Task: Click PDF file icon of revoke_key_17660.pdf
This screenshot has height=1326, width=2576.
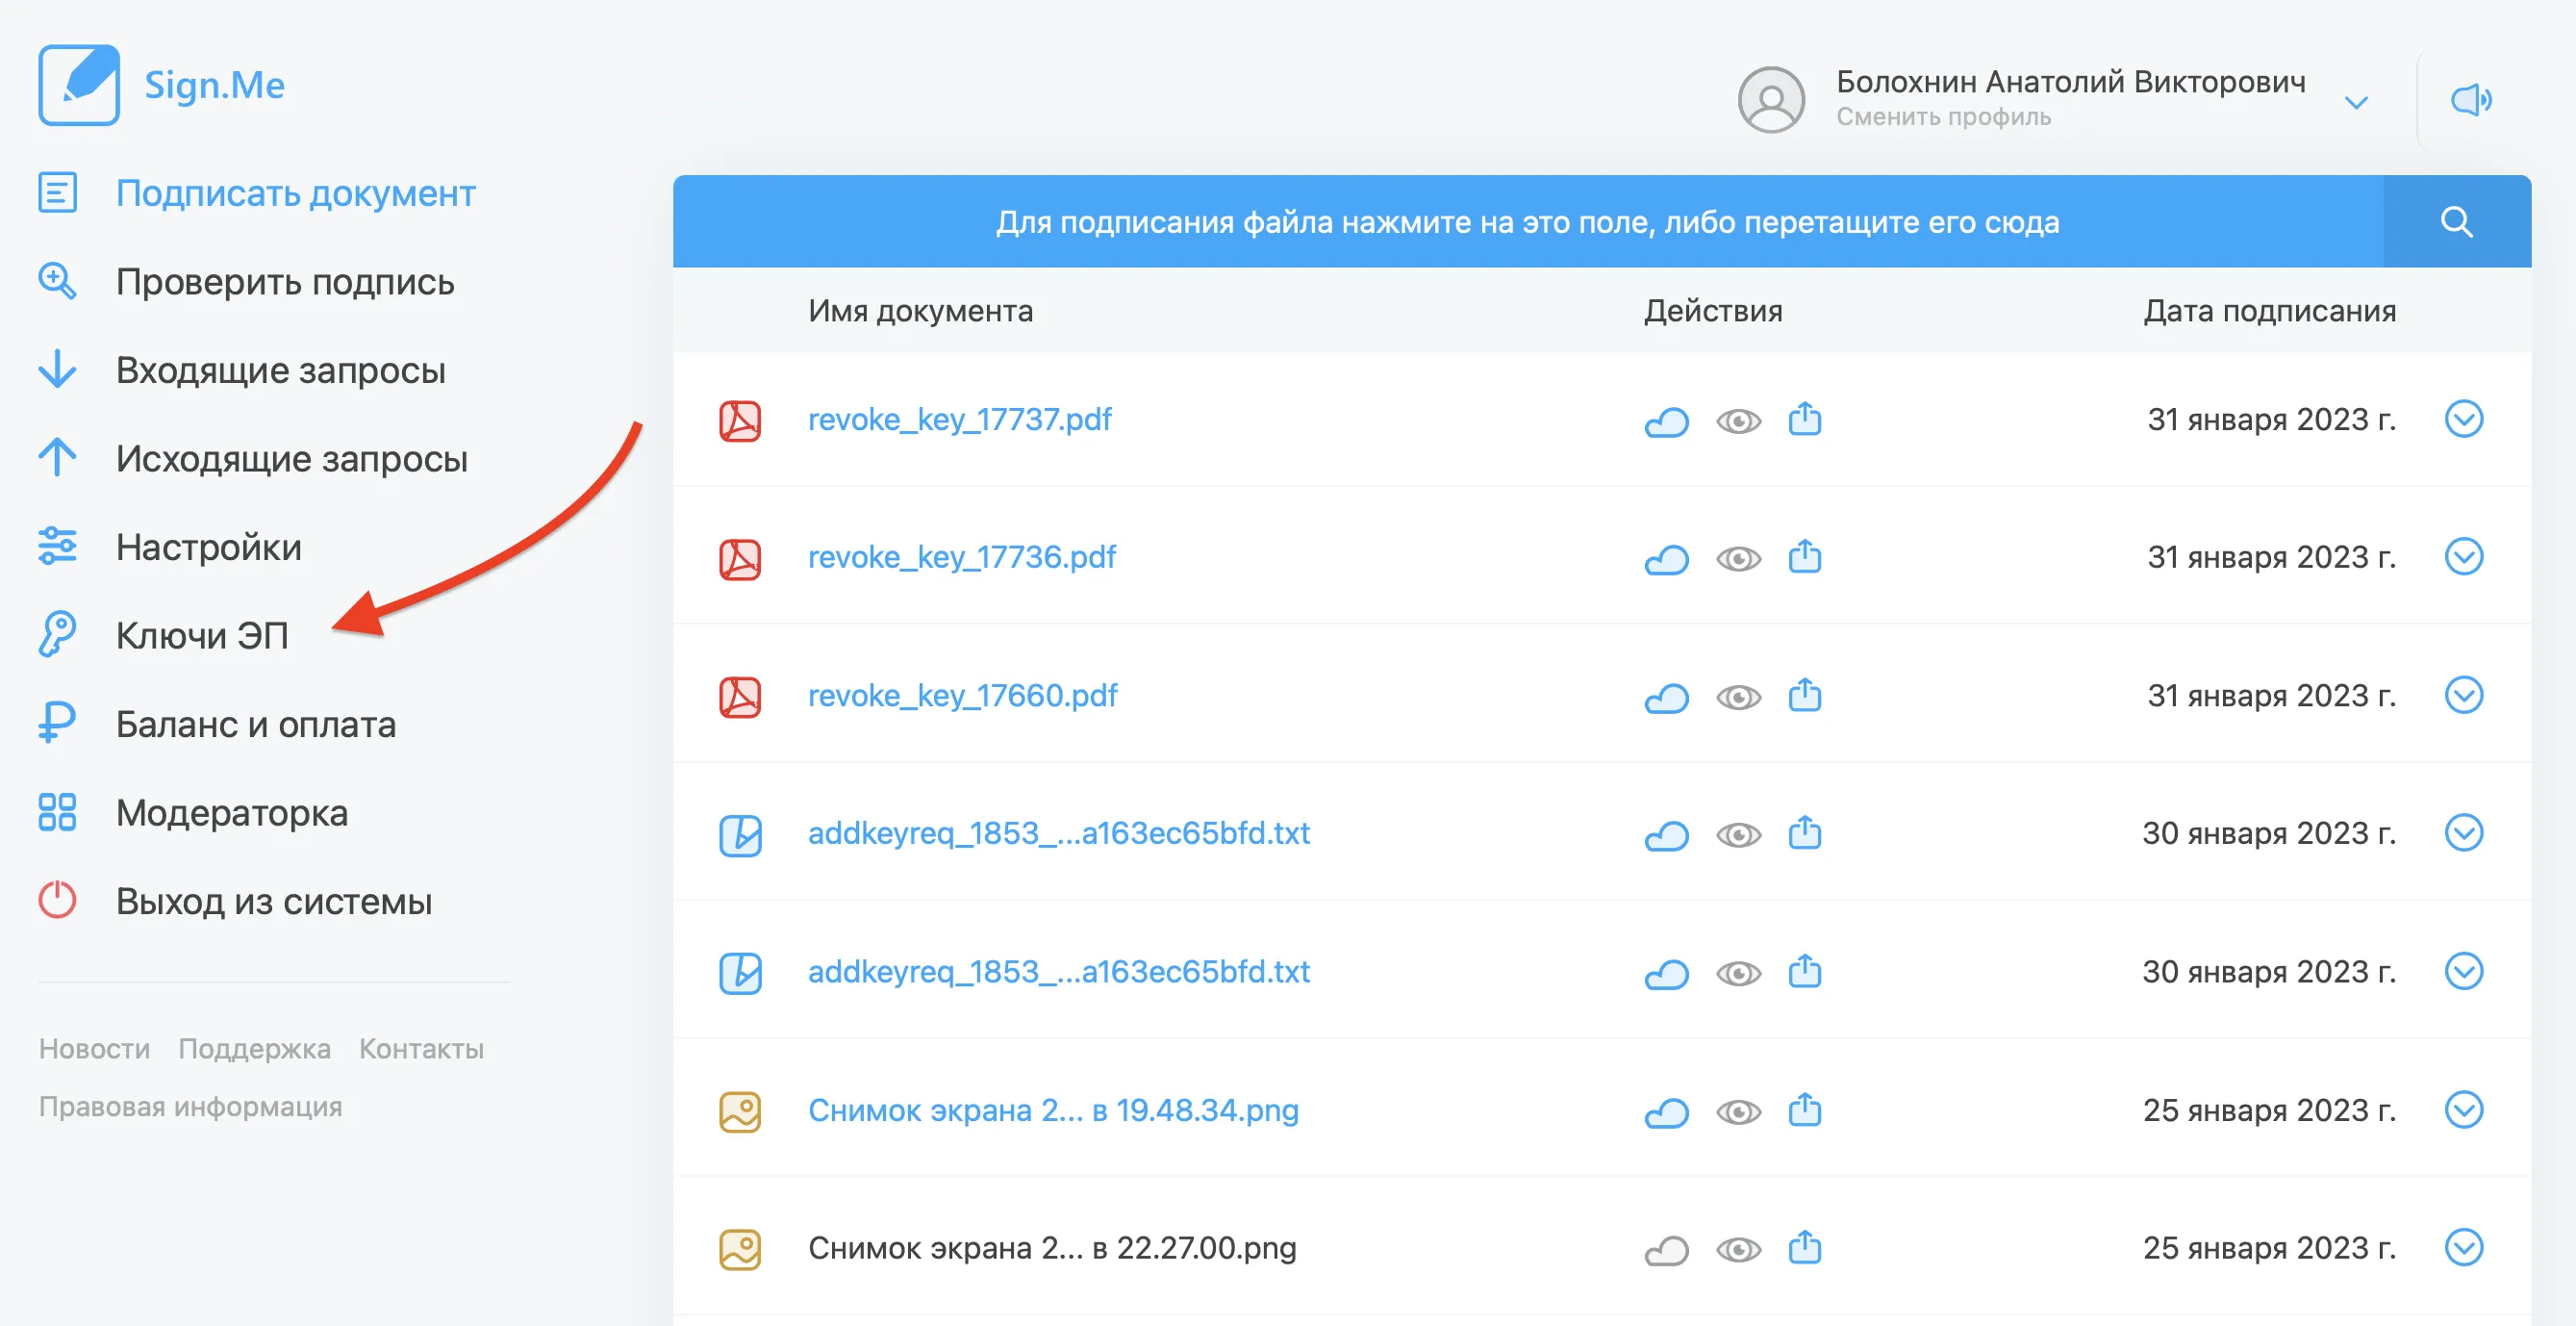Action: point(740,696)
